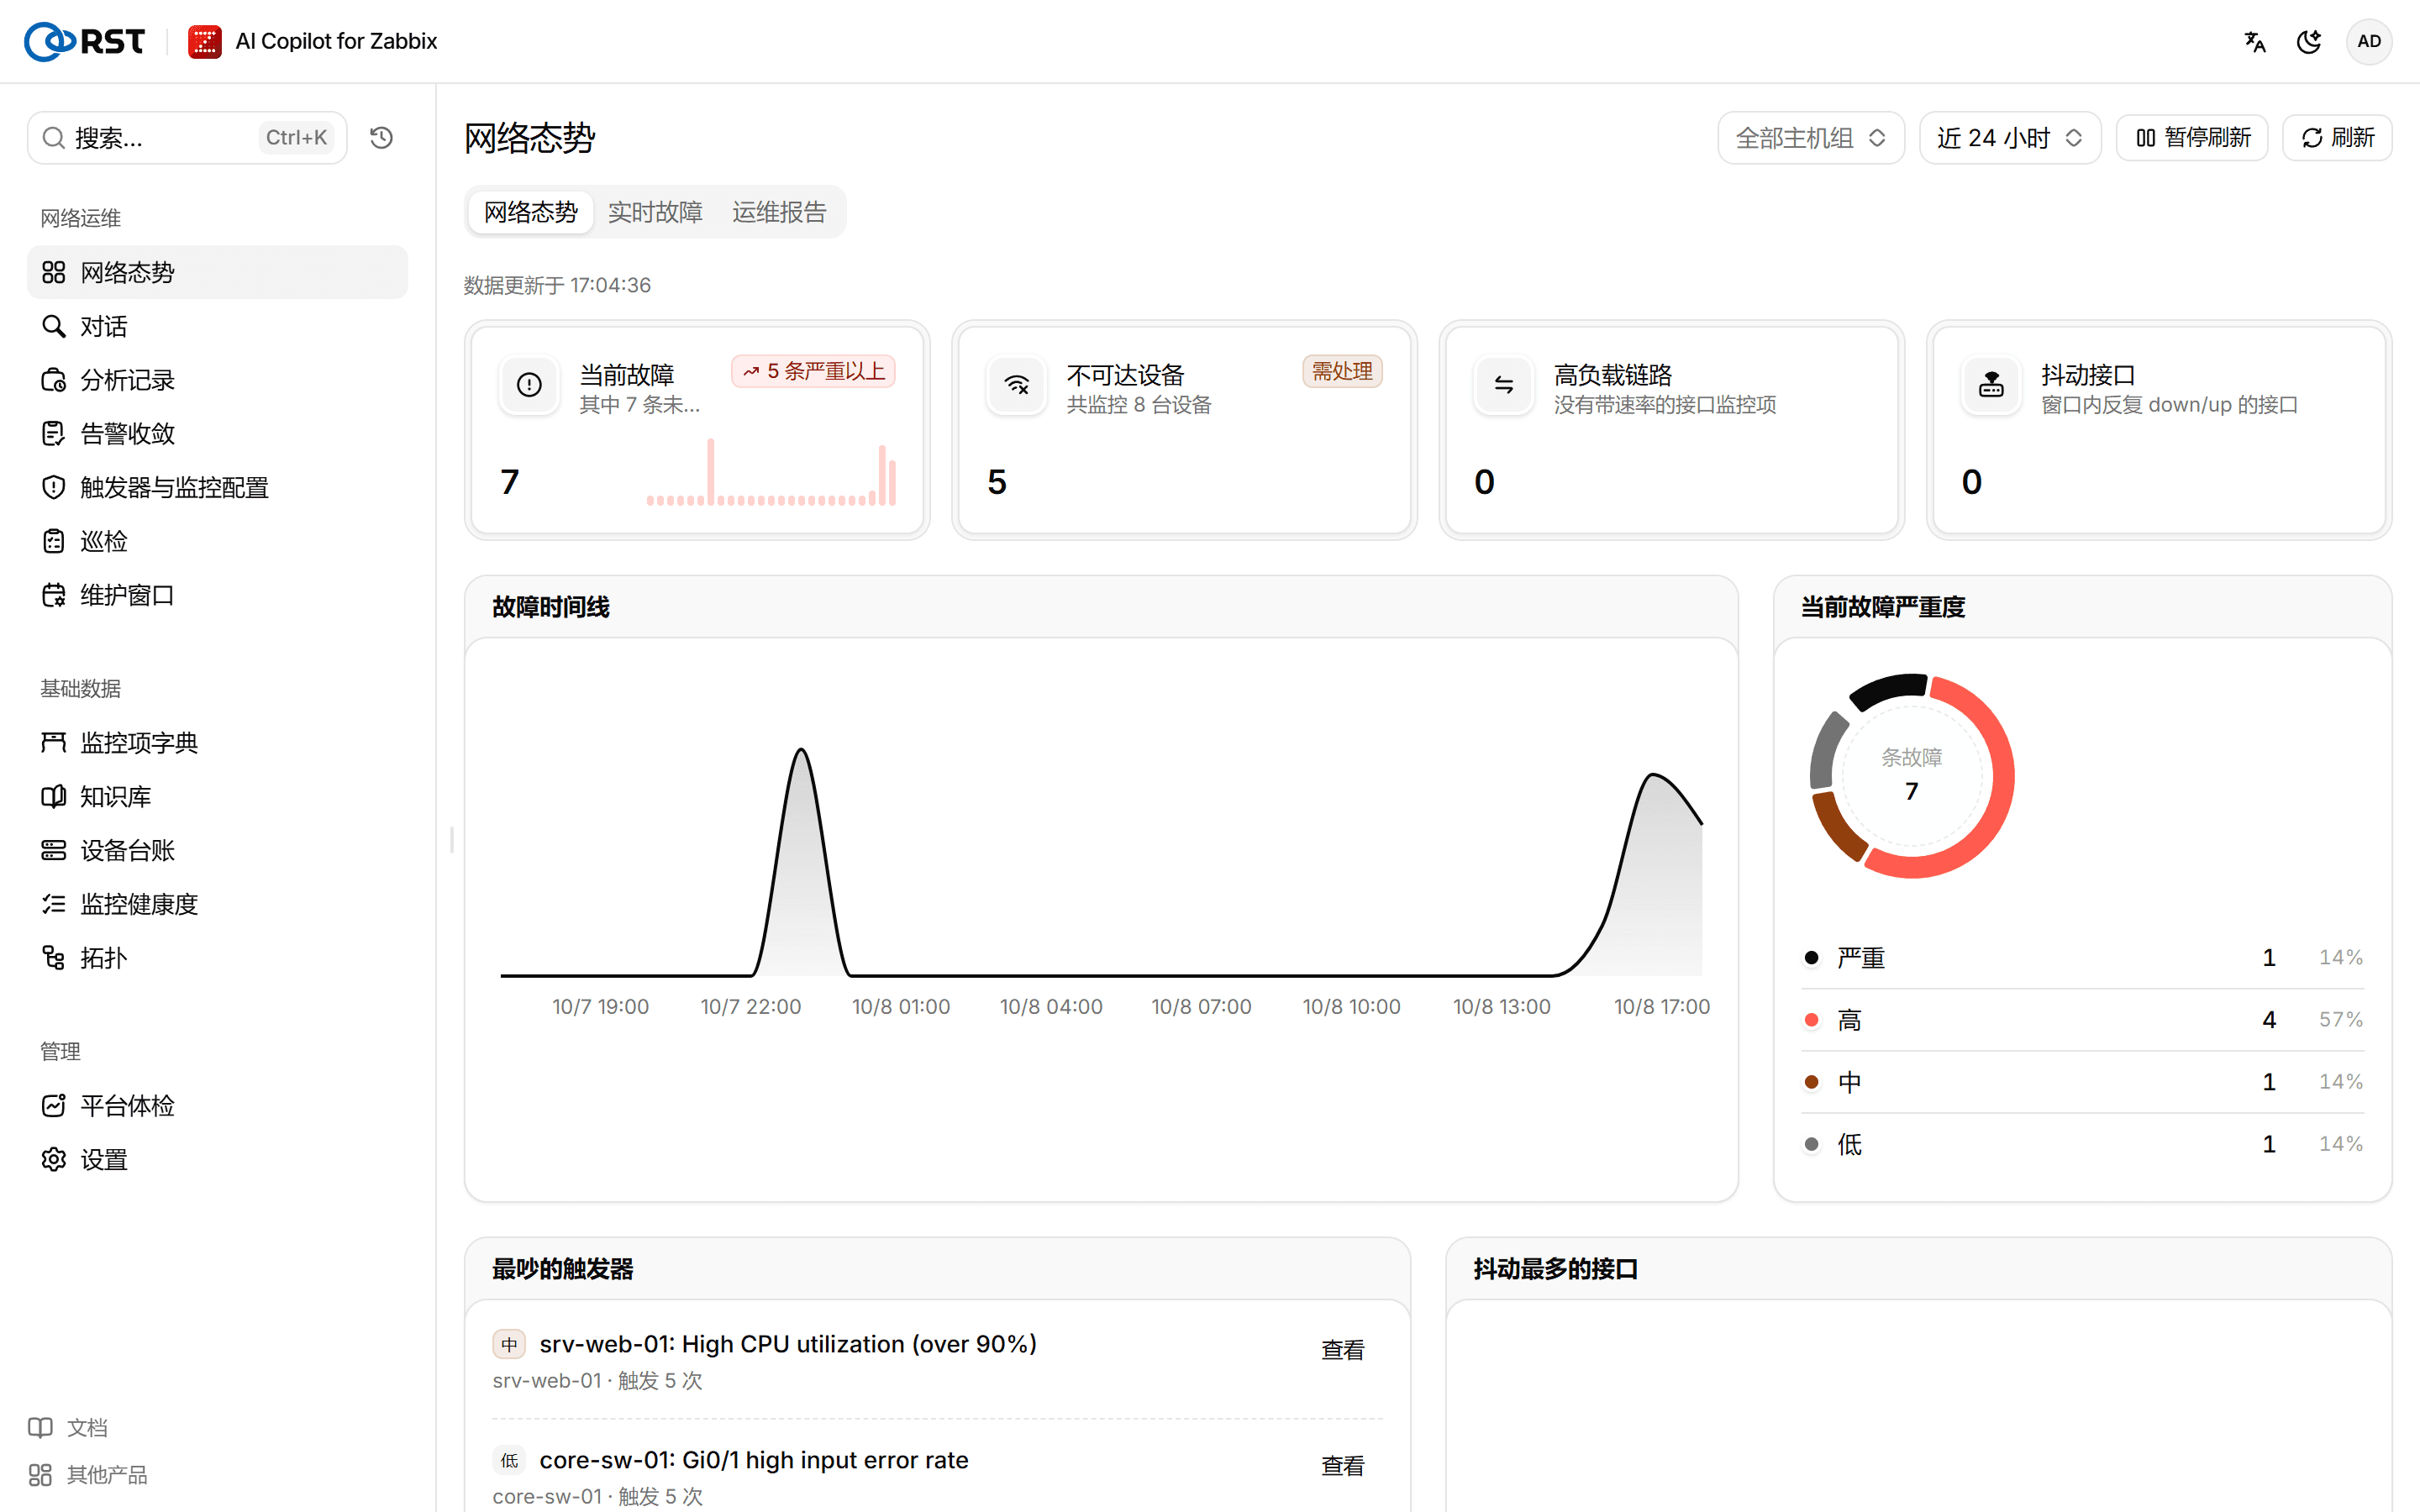Open the AD user avatar menu
The width and height of the screenshot is (2420, 1512).
(x=2369, y=42)
